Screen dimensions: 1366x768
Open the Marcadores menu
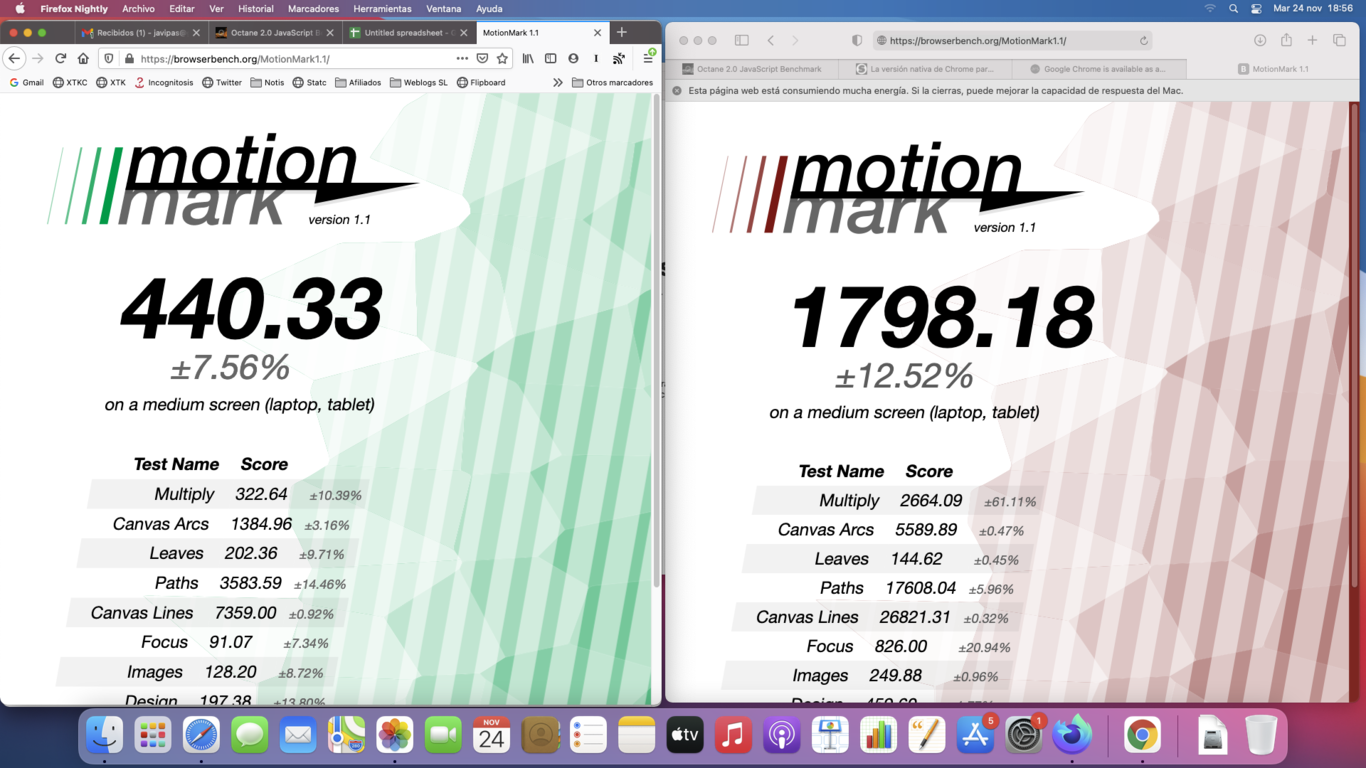313,9
